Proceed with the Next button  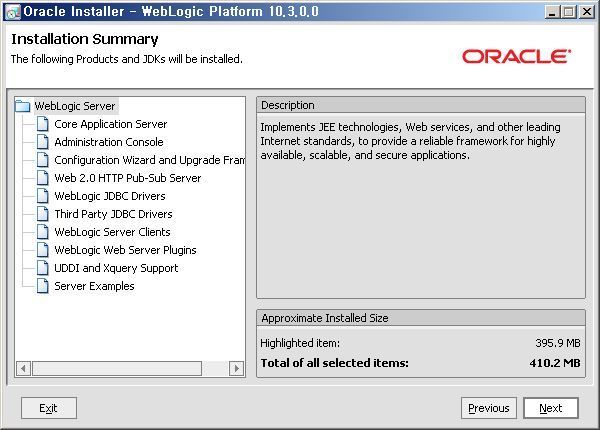(x=551, y=408)
